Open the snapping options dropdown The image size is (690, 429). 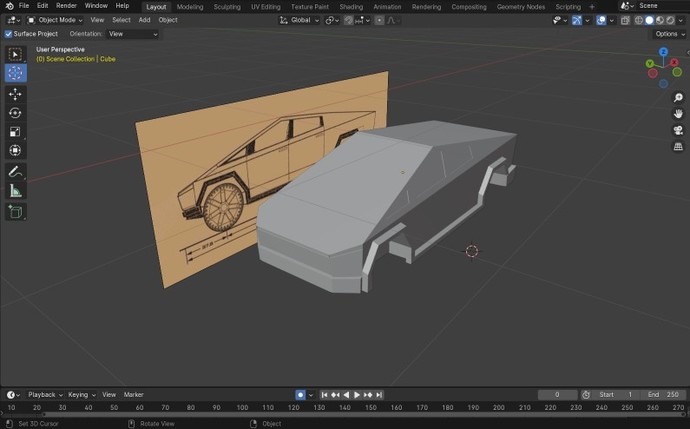363,20
